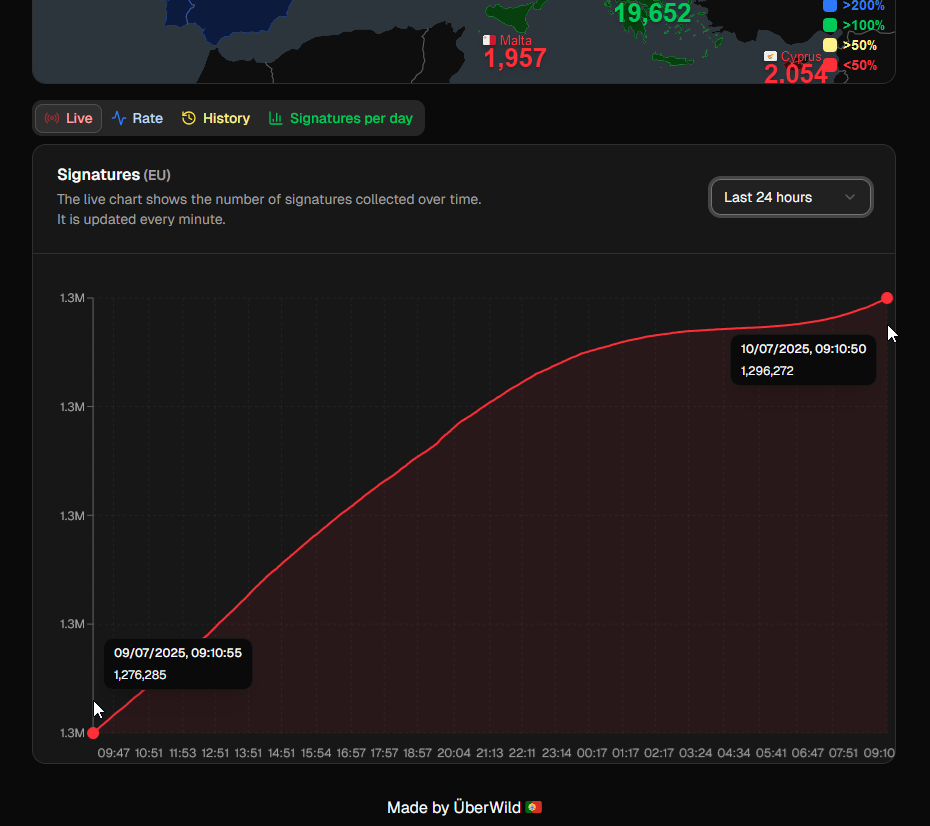Click the dropdown chevron arrow
The image size is (930, 826).
coord(850,197)
